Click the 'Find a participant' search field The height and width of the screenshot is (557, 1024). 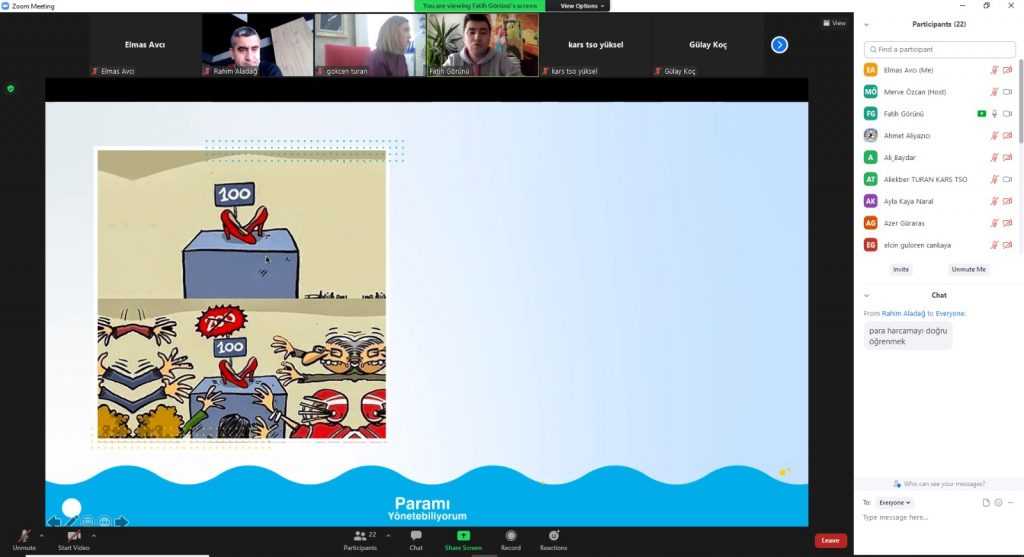point(940,48)
